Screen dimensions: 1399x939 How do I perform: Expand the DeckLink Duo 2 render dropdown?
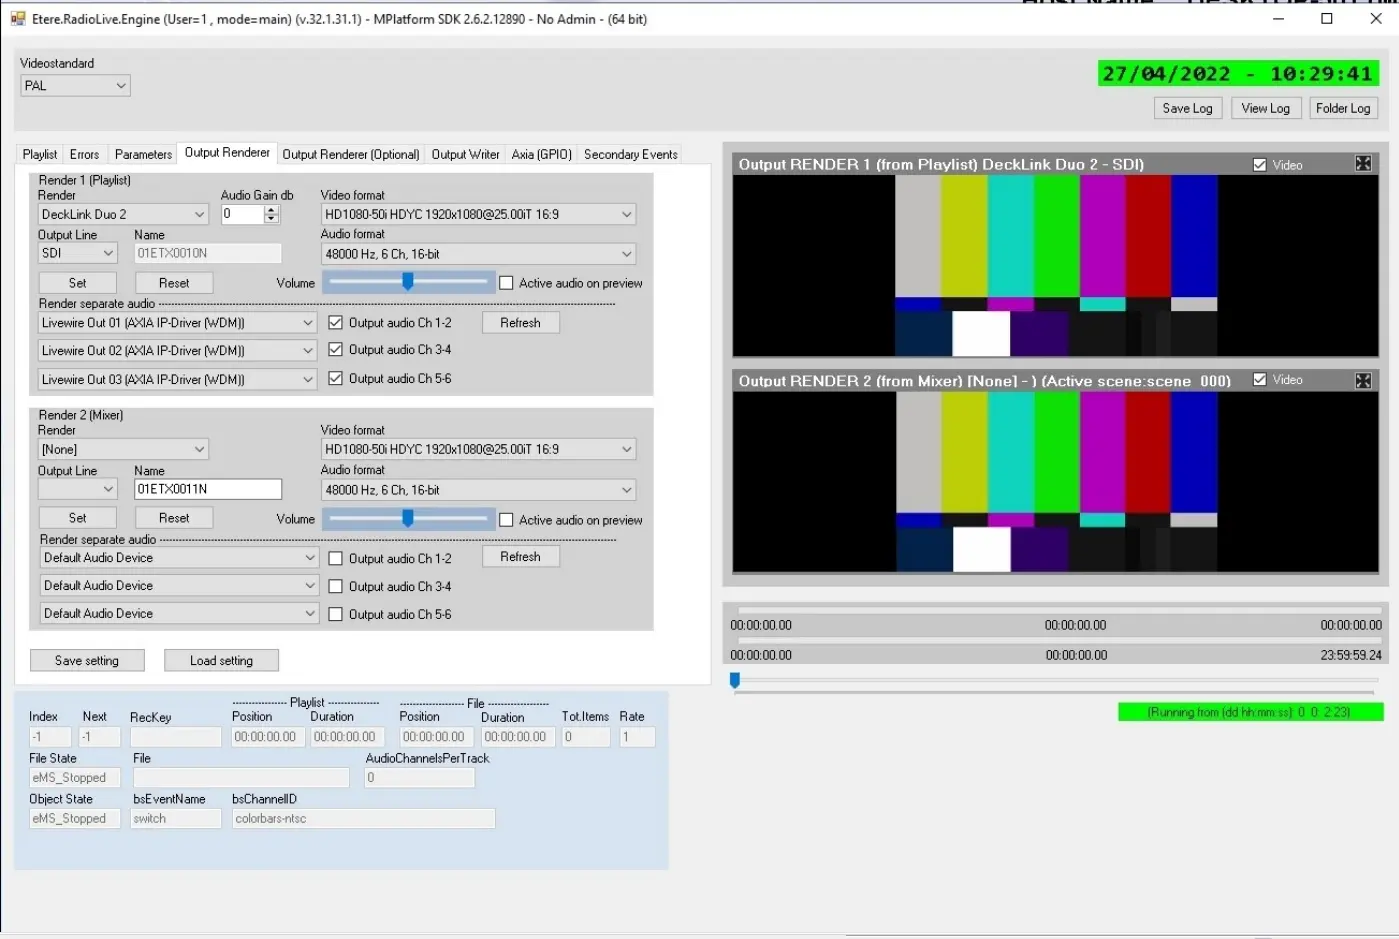[199, 215]
